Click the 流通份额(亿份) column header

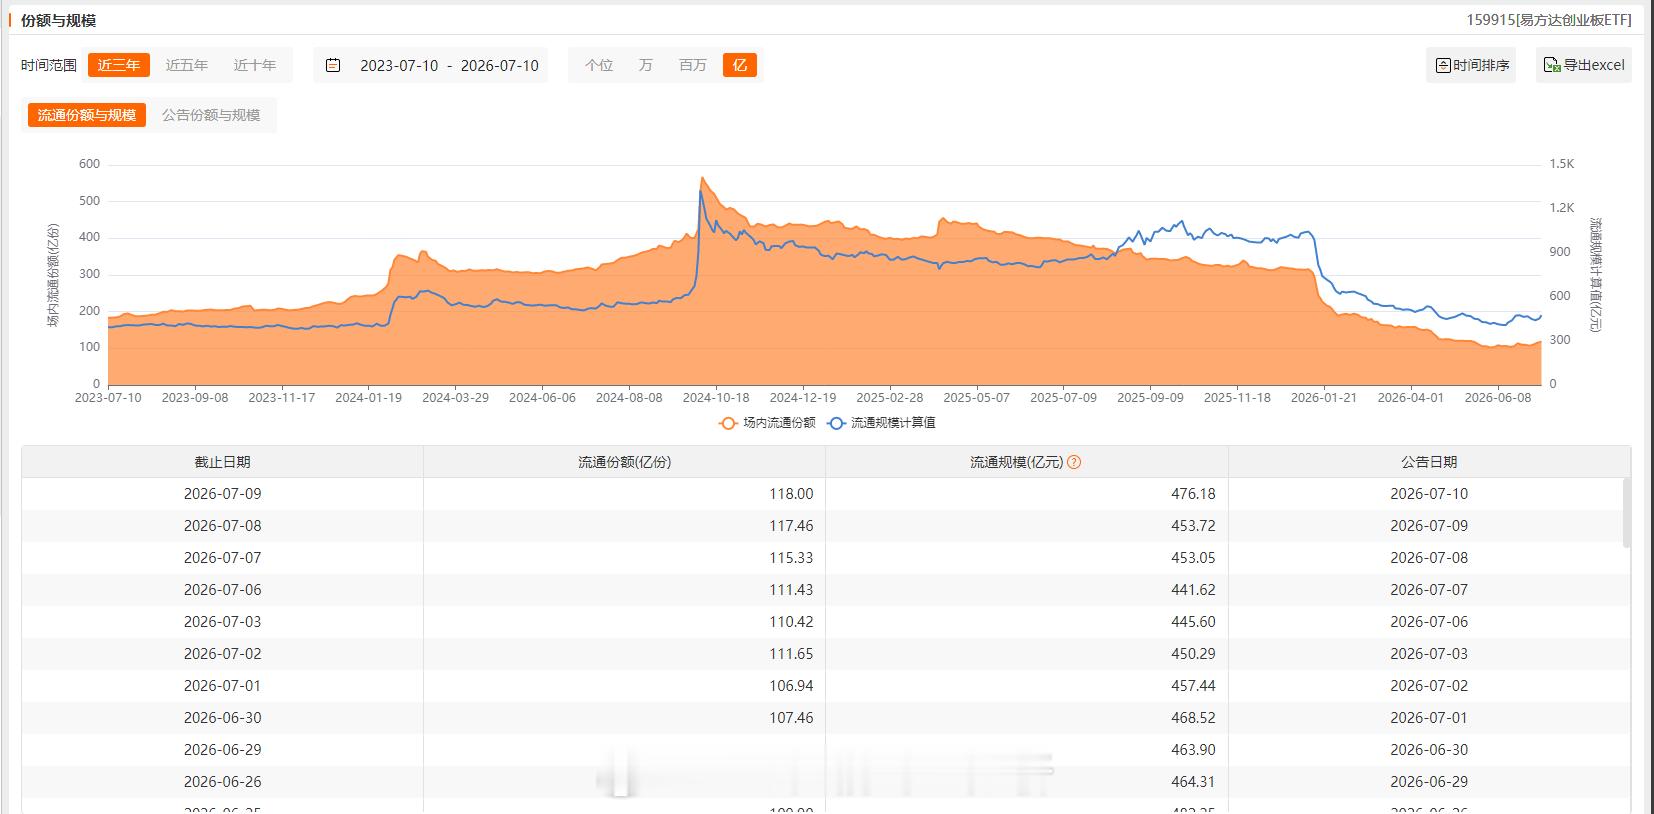pyautogui.click(x=625, y=462)
